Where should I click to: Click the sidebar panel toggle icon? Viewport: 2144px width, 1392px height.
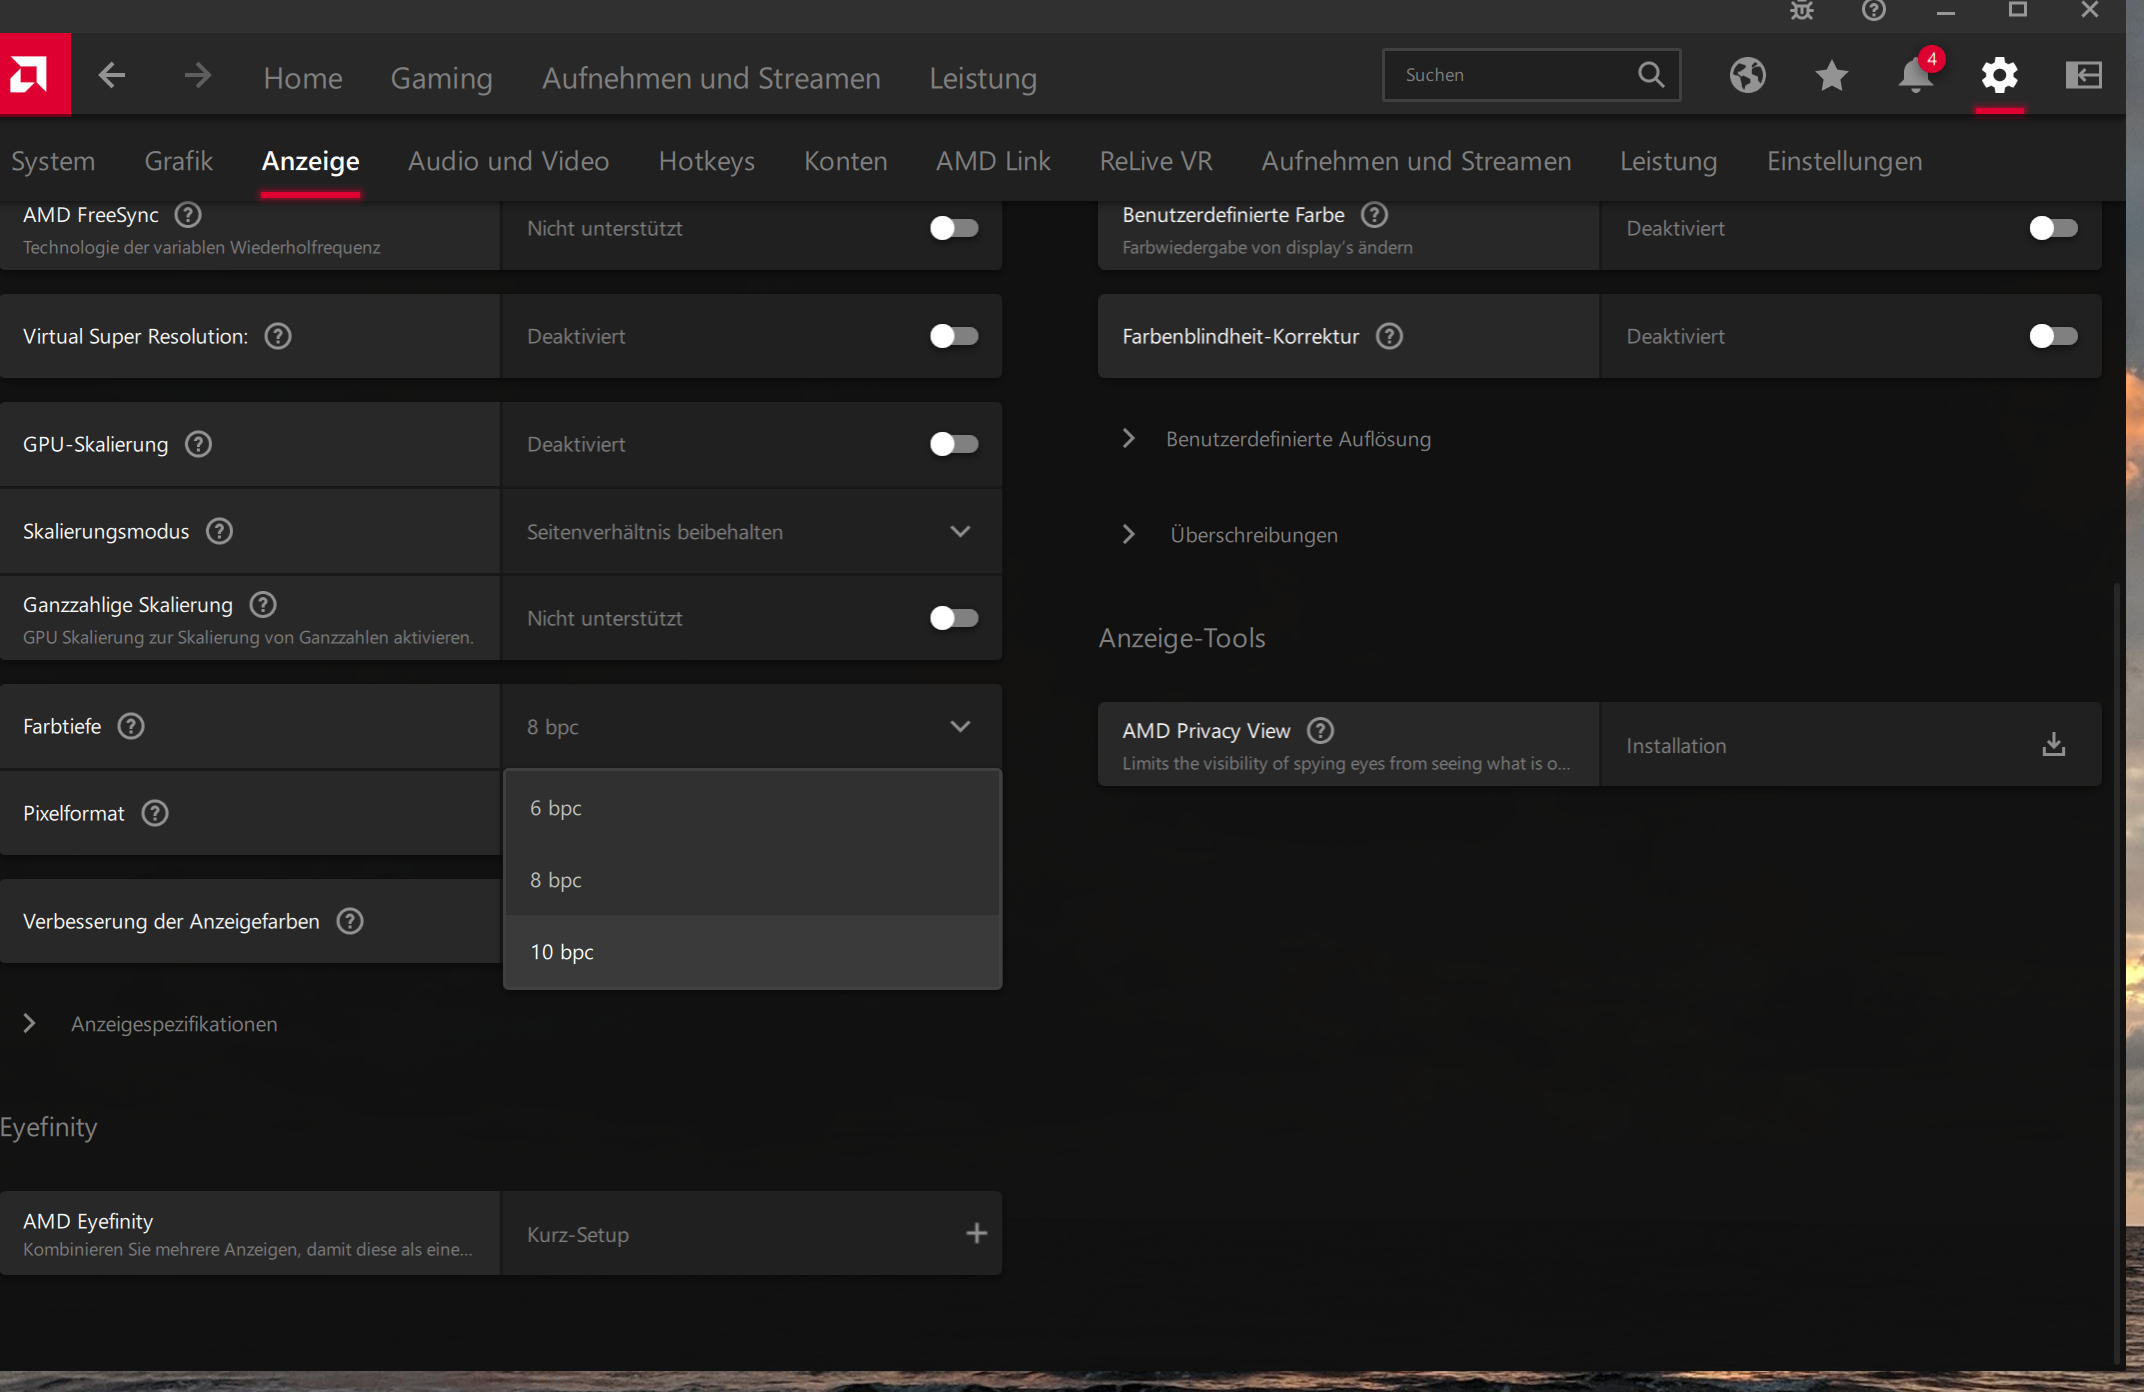pos(2083,75)
